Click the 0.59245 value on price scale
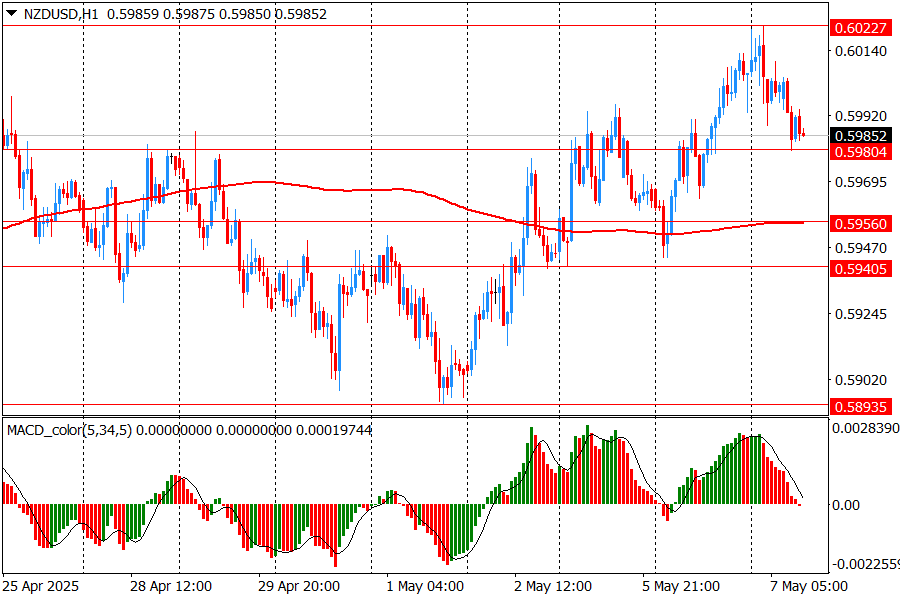The height and width of the screenshot is (600, 900). tap(858, 314)
